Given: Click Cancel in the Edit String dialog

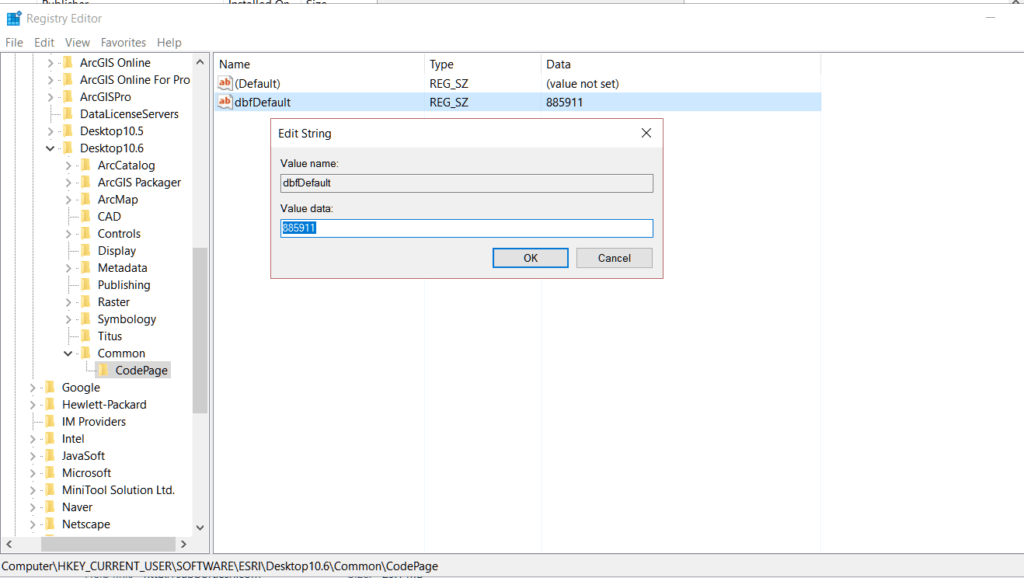Looking at the screenshot, I should point(613,257).
